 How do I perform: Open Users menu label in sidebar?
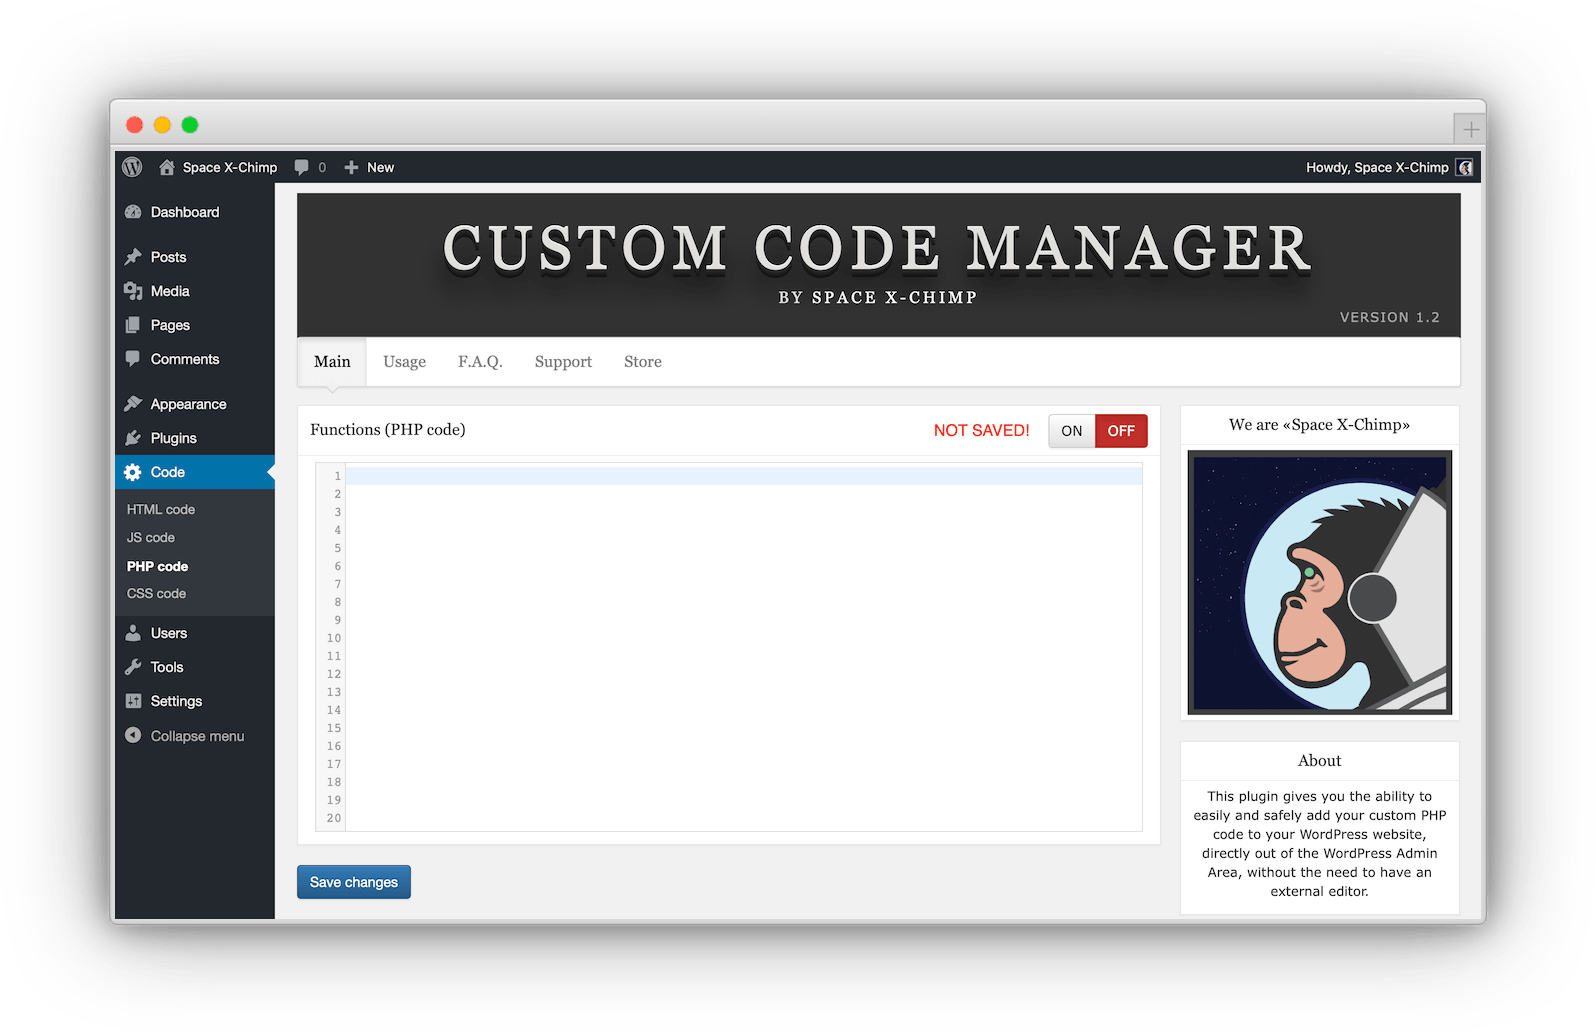point(169,633)
